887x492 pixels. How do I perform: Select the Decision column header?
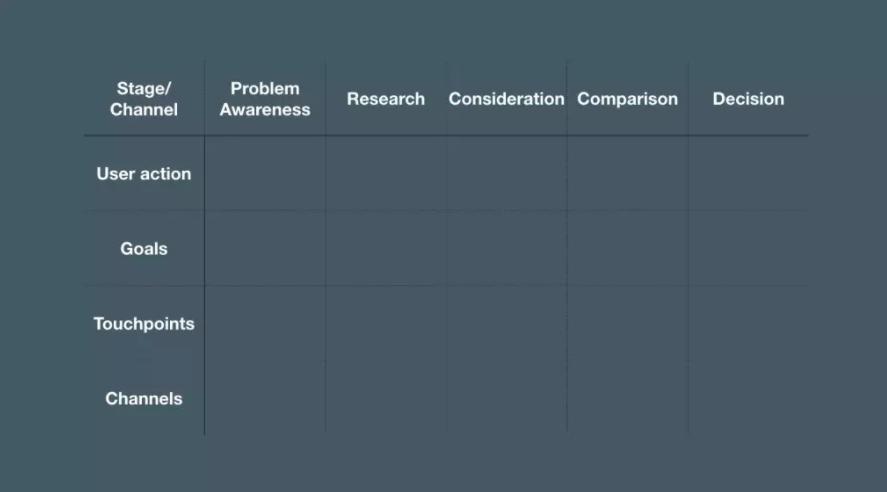coord(748,99)
